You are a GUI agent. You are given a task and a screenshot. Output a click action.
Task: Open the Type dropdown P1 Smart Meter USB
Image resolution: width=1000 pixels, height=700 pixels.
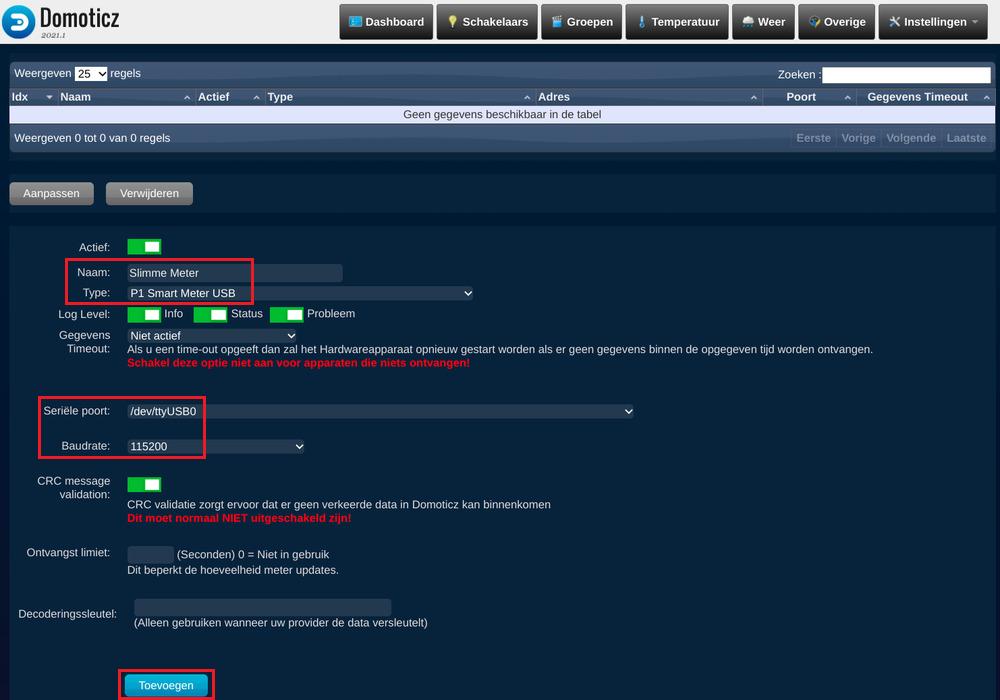[300, 293]
